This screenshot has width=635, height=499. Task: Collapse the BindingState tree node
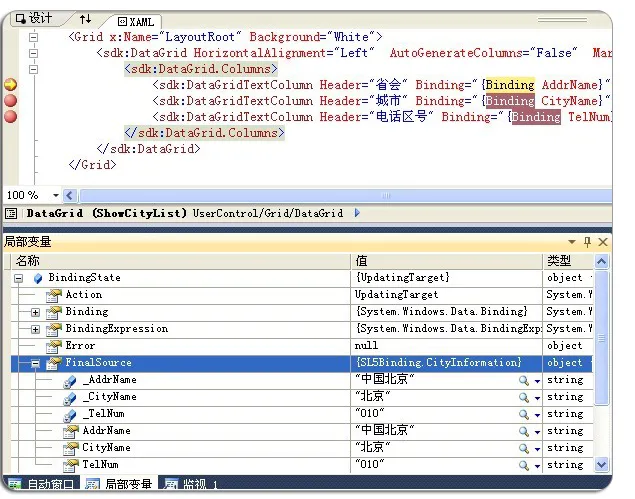19,278
